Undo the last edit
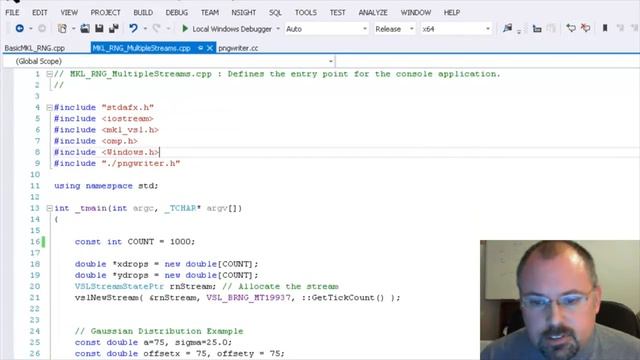This screenshot has height=360, width=640. click(x=133, y=28)
